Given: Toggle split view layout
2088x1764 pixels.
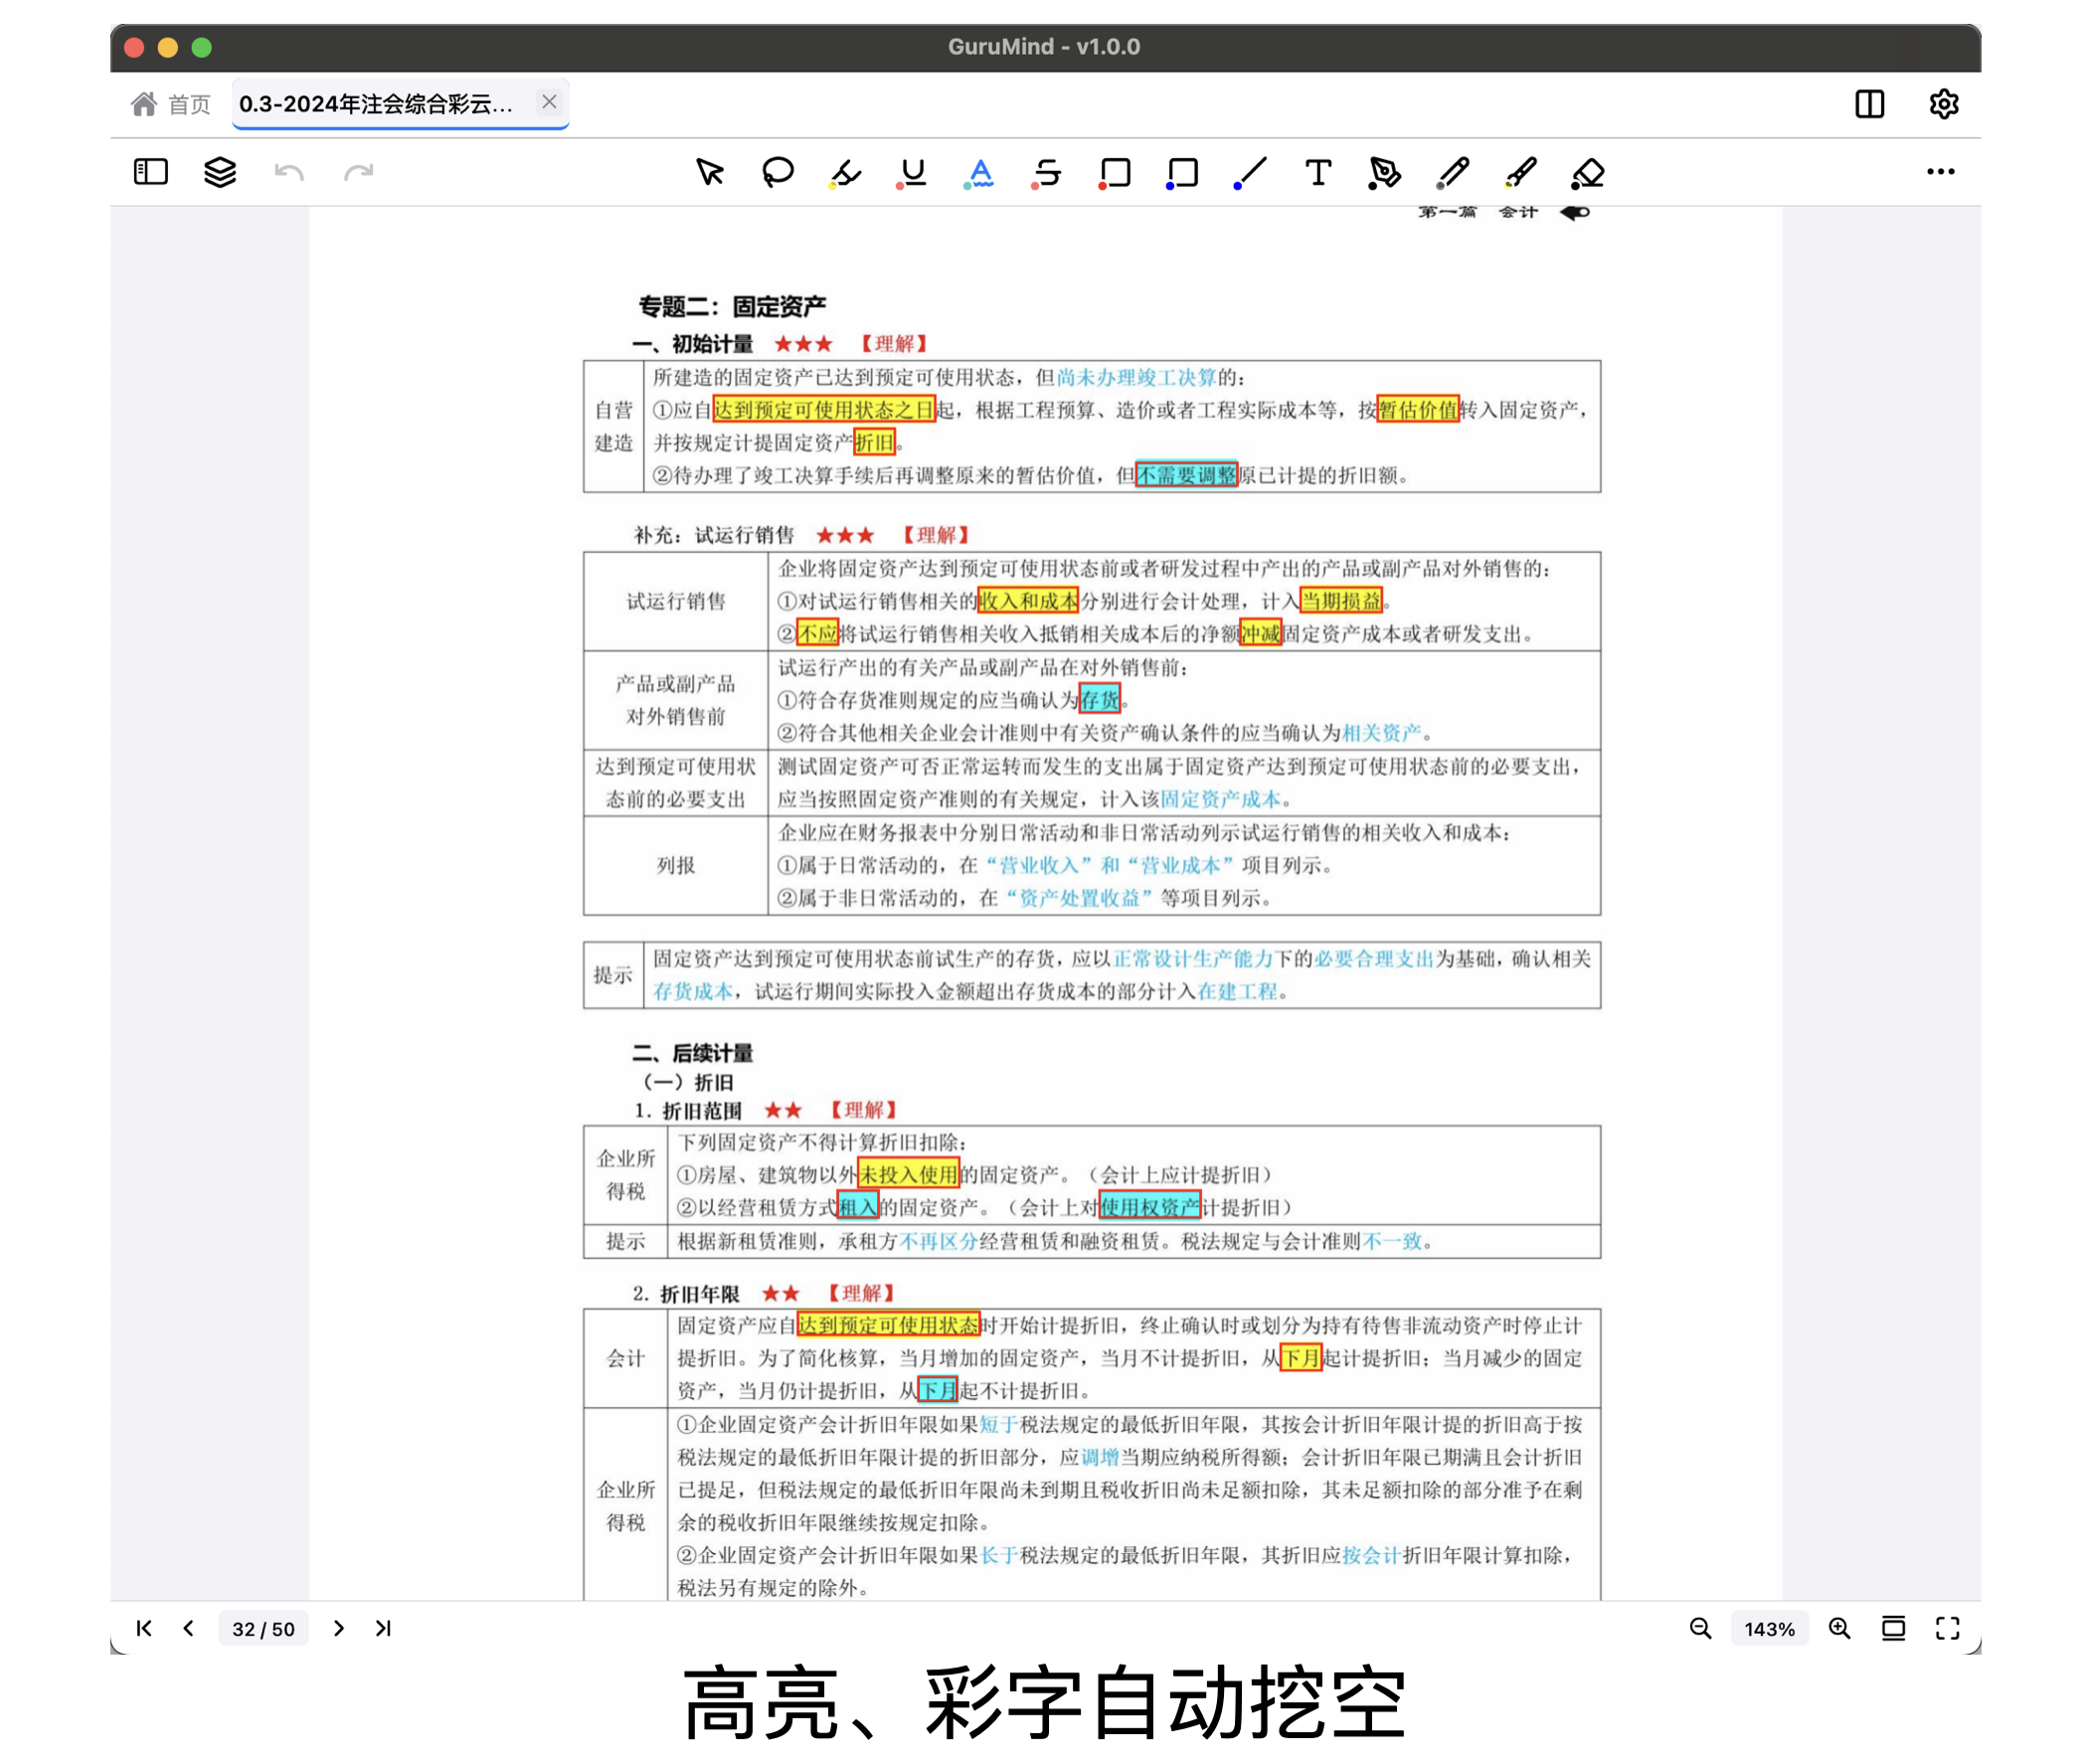Looking at the screenshot, I should [1869, 104].
